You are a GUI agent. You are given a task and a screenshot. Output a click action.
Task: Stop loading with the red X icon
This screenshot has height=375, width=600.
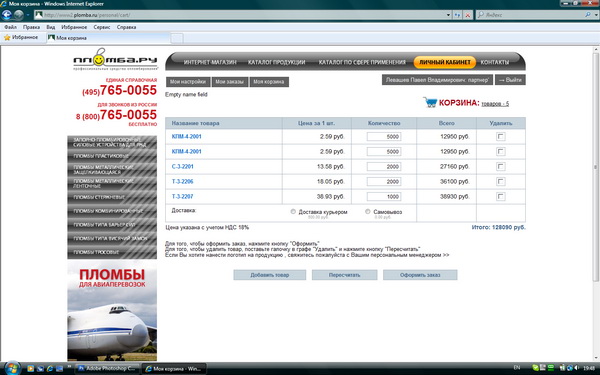pos(468,15)
